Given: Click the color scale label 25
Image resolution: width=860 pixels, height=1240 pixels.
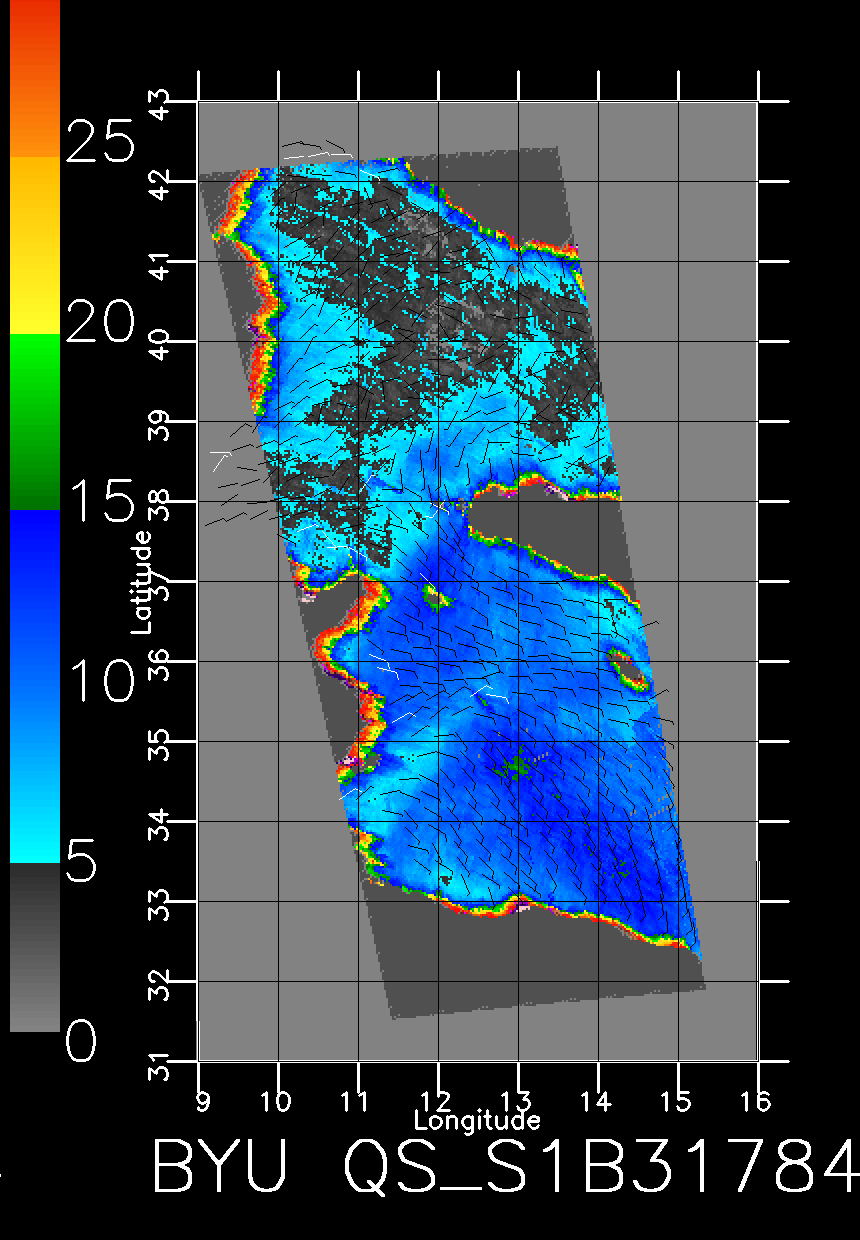Looking at the screenshot, I should click(x=99, y=142).
